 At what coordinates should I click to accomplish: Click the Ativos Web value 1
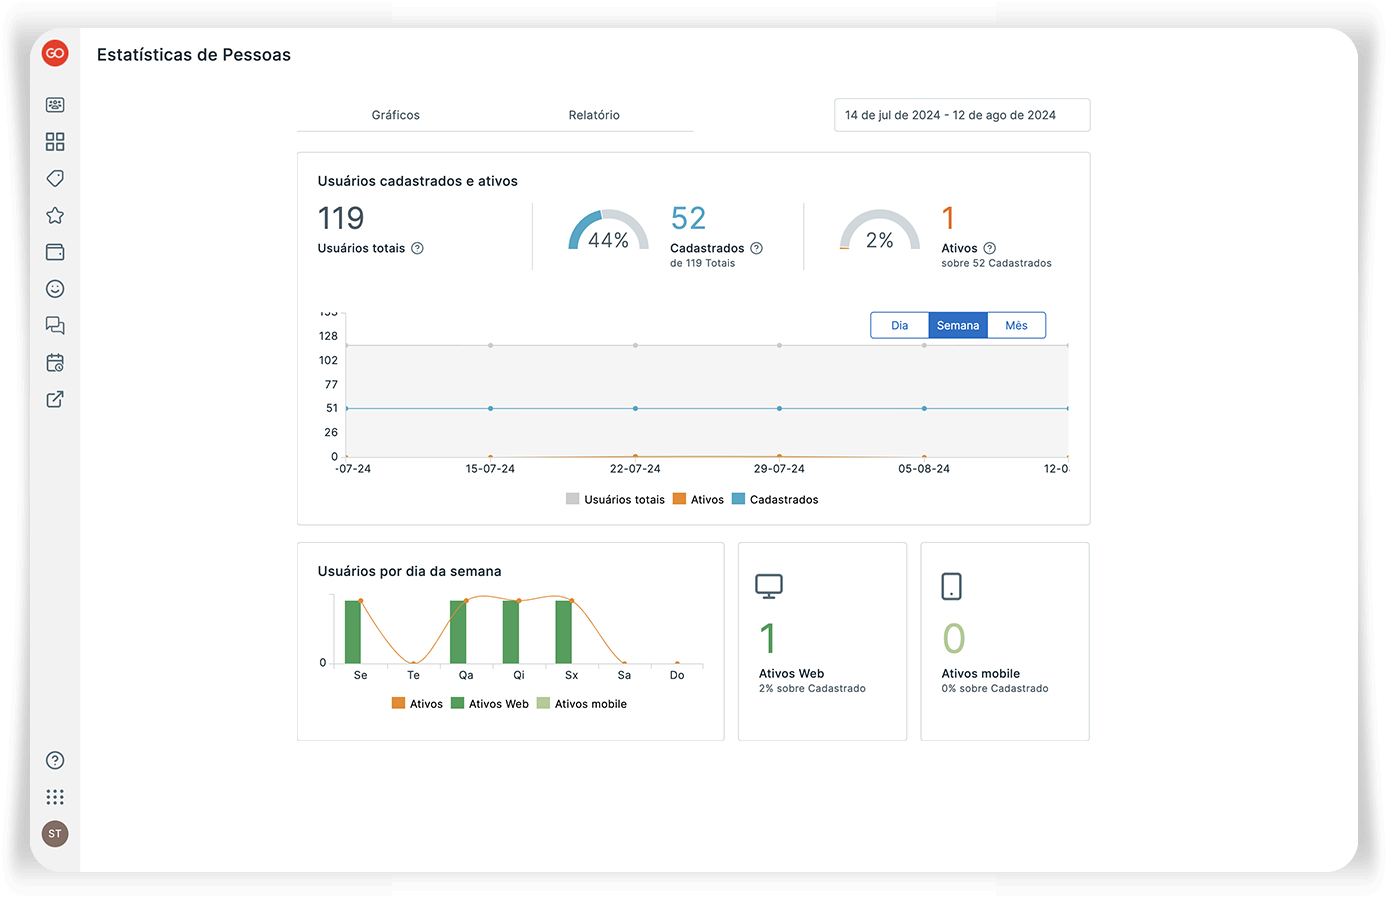click(768, 638)
